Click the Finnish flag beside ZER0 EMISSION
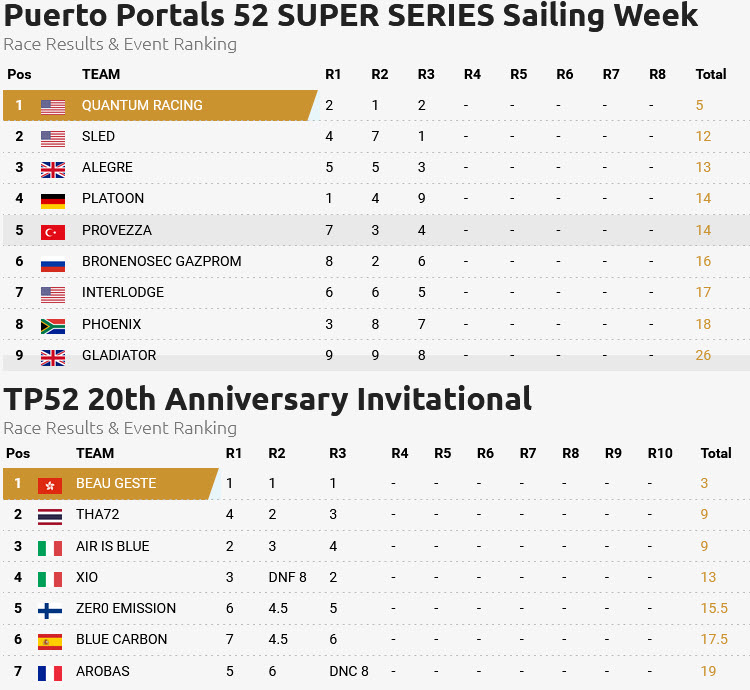 [x=49, y=610]
